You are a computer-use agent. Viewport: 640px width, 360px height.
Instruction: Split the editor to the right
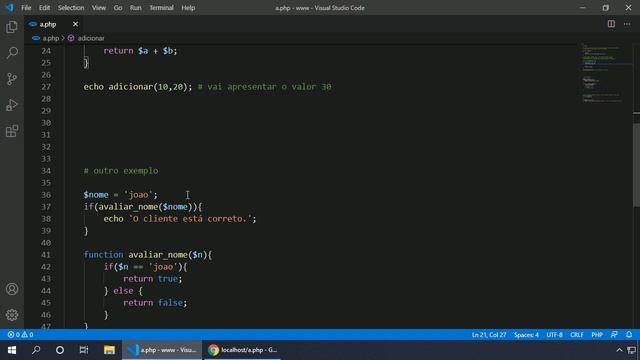[611, 24]
